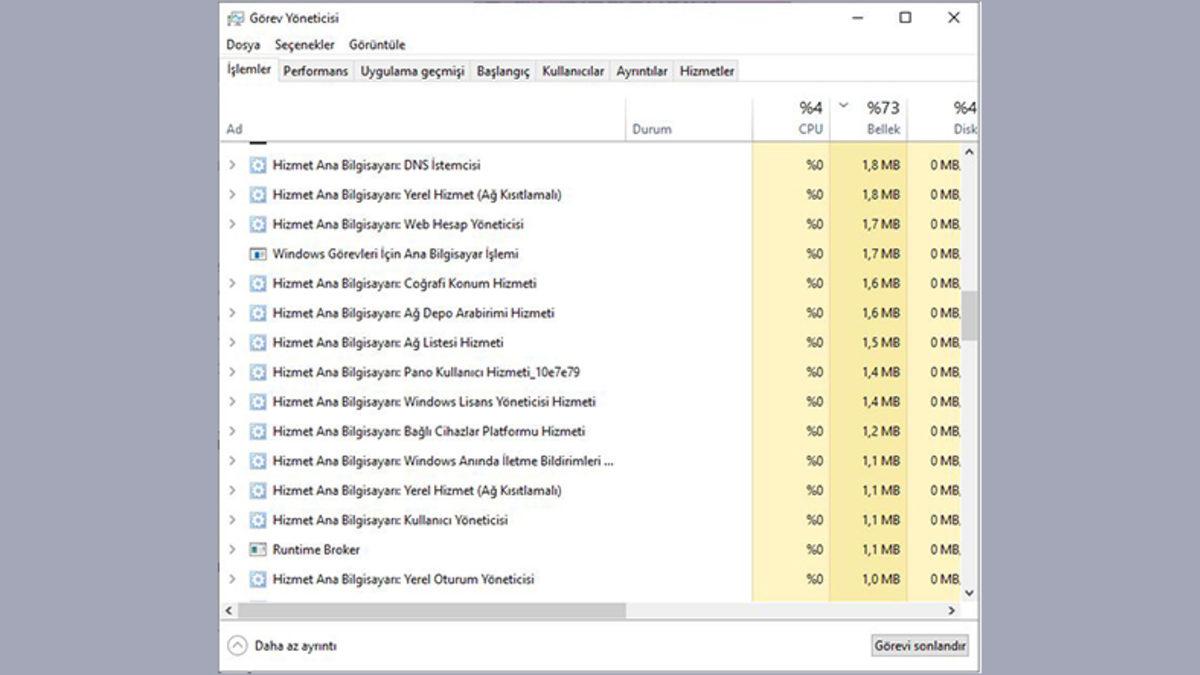This screenshot has height=675, width=1200.
Task: Click the Runtime Broker process icon
Action: coord(259,549)
